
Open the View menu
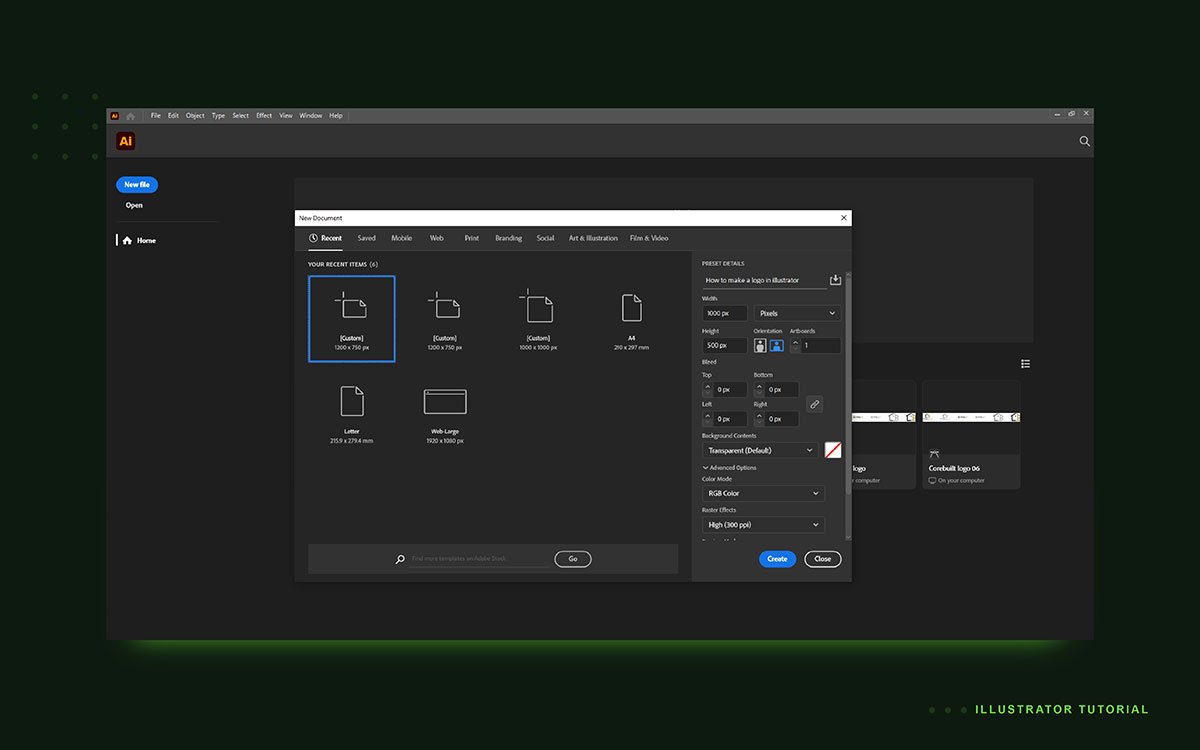[x=286, y=116]
